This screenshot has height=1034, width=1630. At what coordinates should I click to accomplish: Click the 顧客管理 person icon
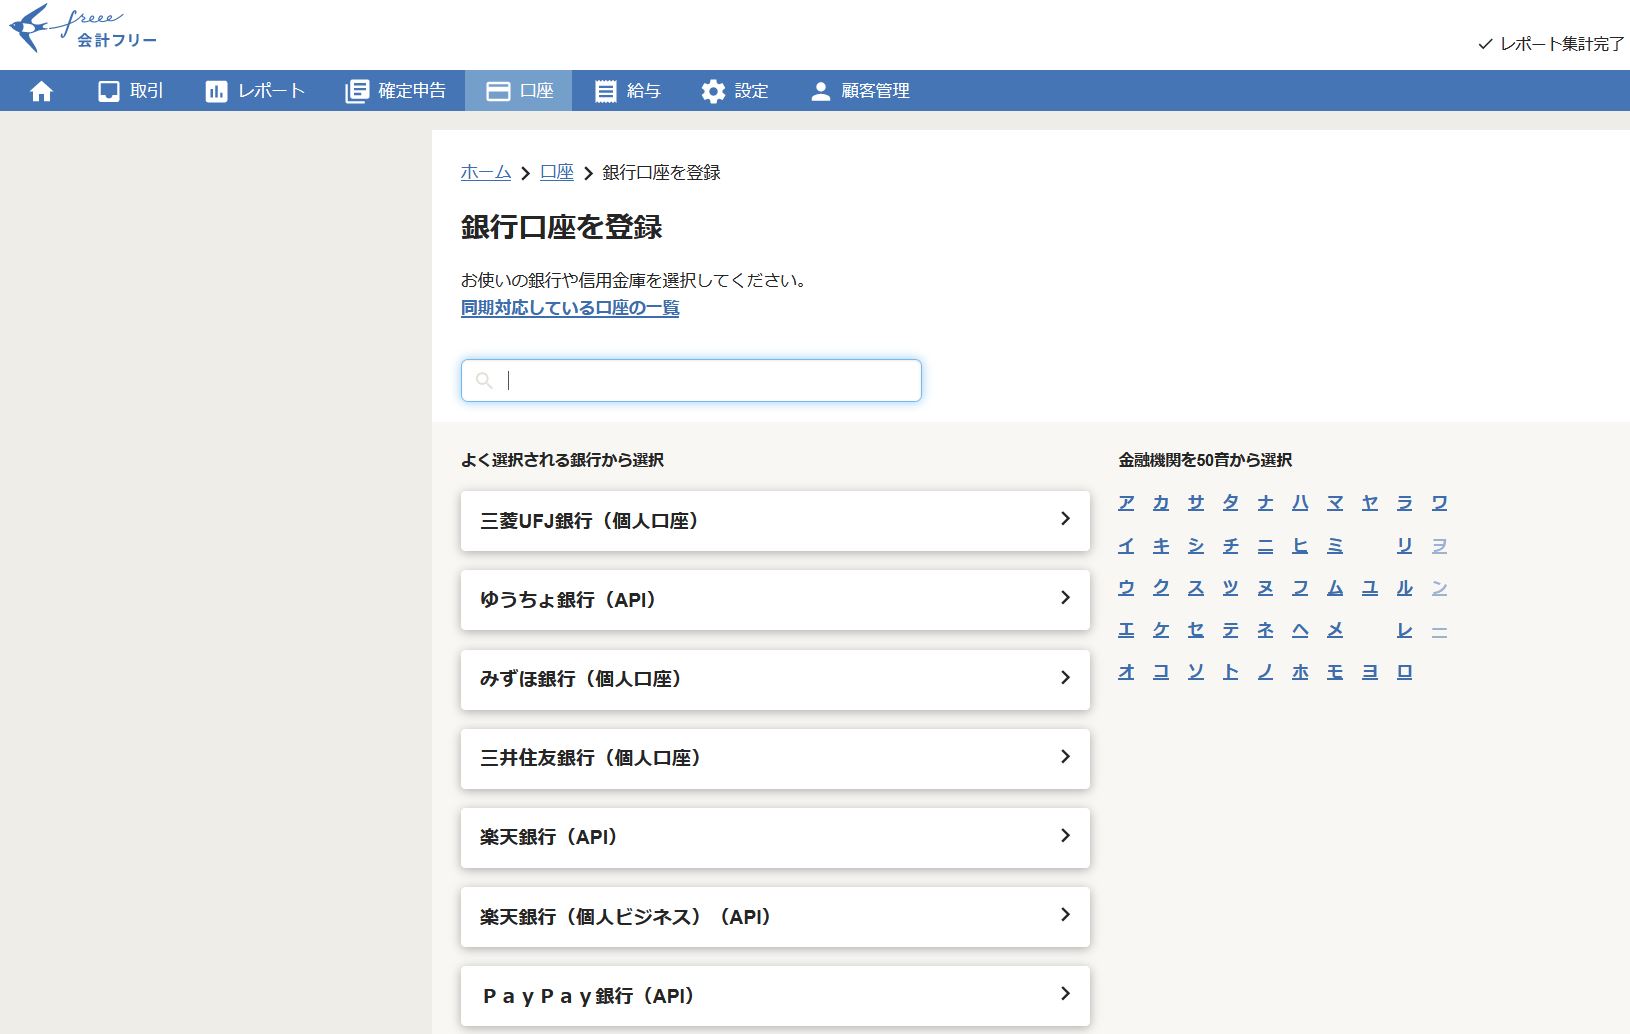(820, 91)
